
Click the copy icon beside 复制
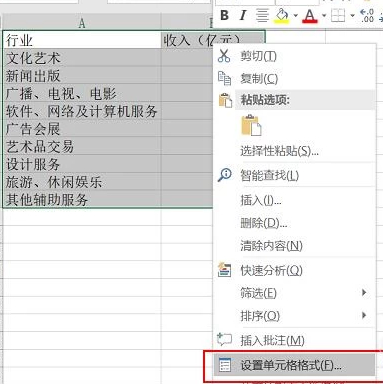pos(224,78)
